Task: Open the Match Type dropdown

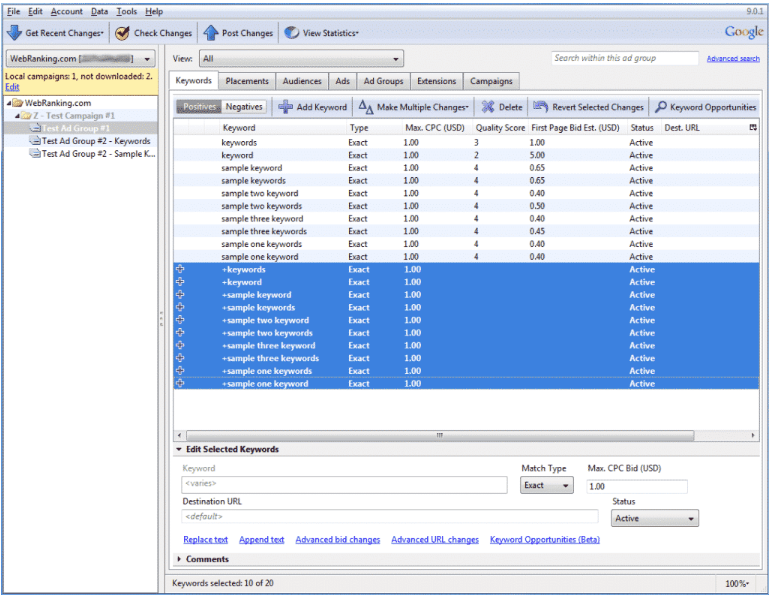Action: (547, 486)
